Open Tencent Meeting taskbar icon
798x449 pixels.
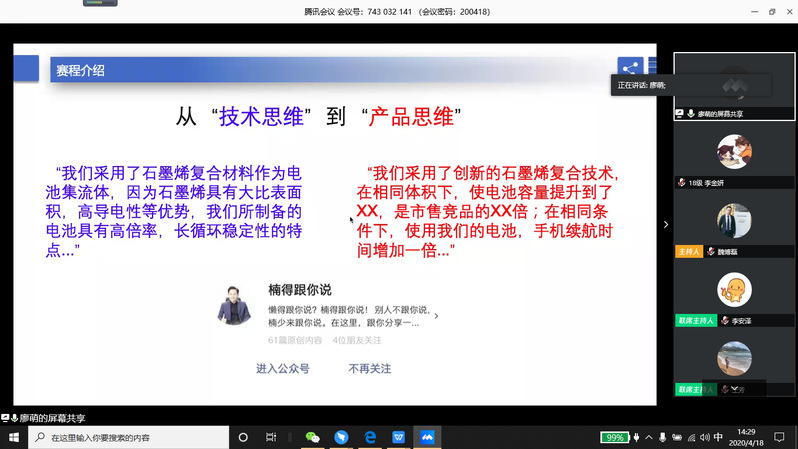427,438
